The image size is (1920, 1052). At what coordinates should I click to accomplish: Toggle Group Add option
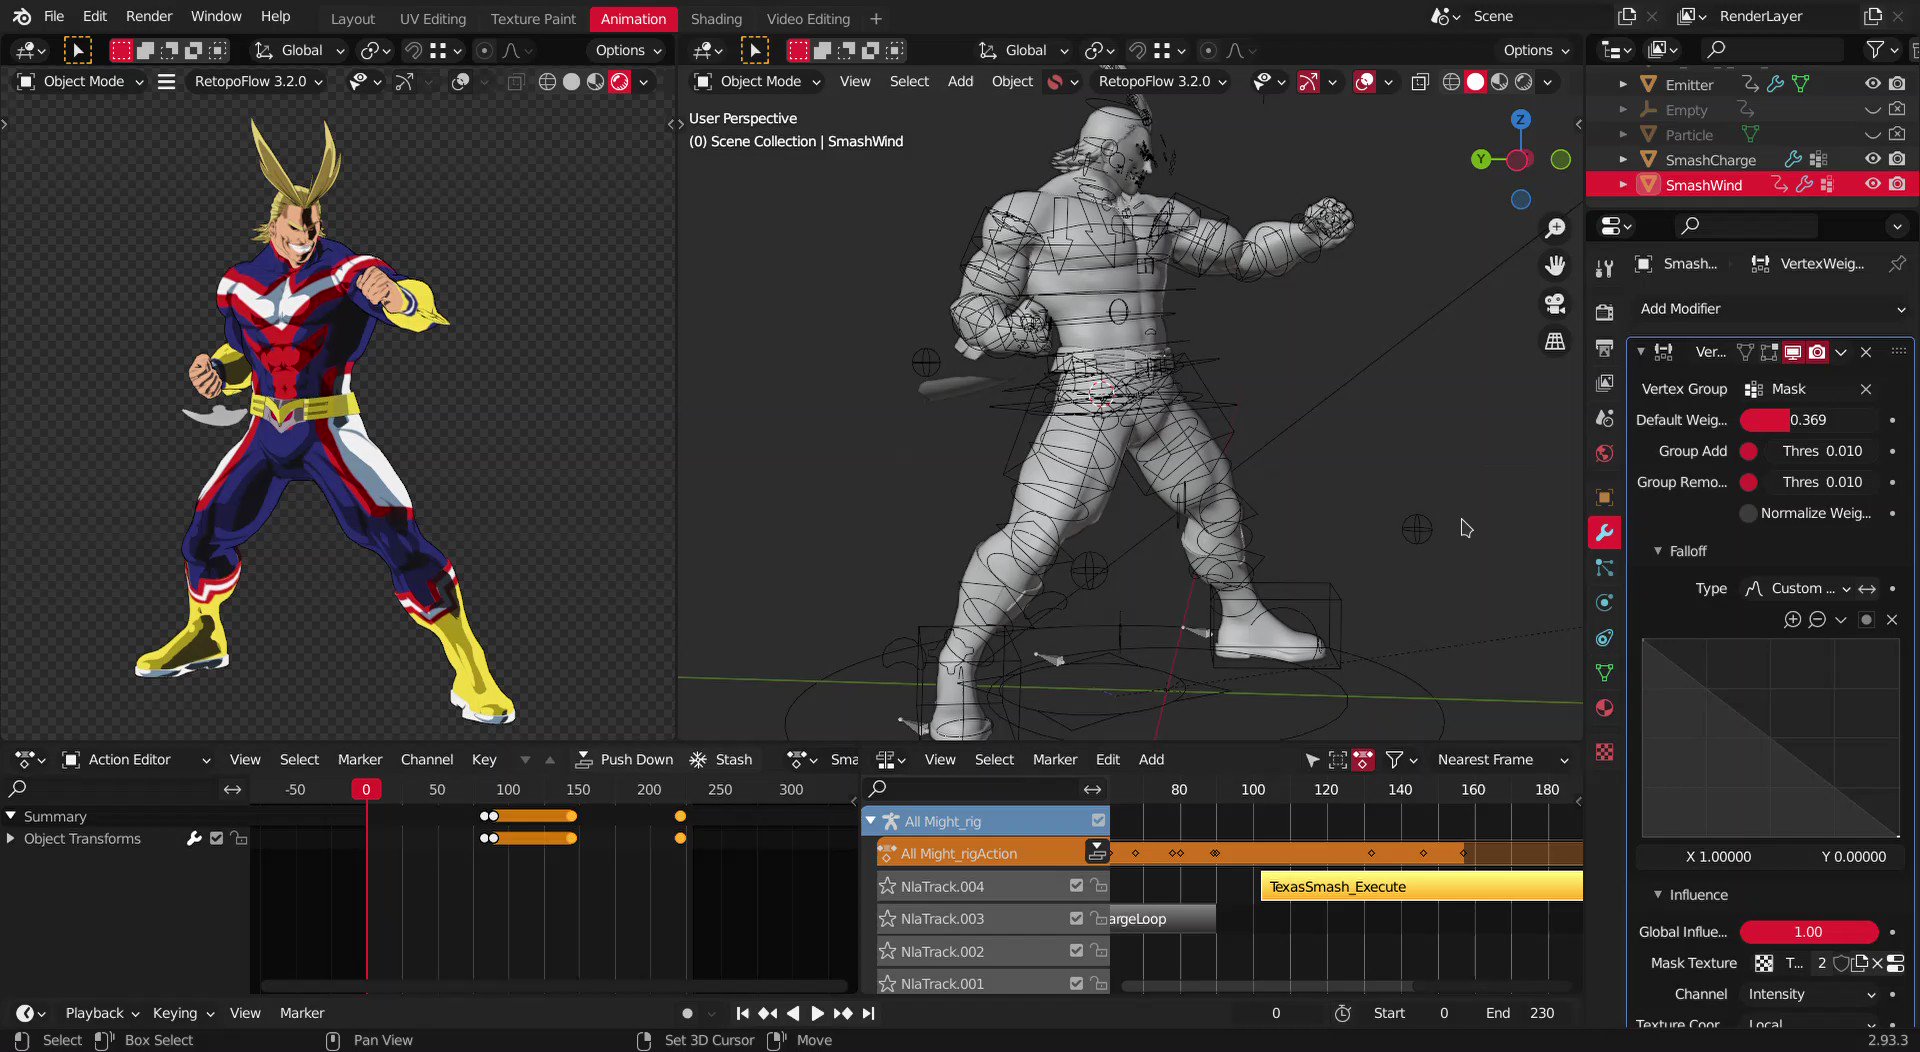[x=1748, y=451]
